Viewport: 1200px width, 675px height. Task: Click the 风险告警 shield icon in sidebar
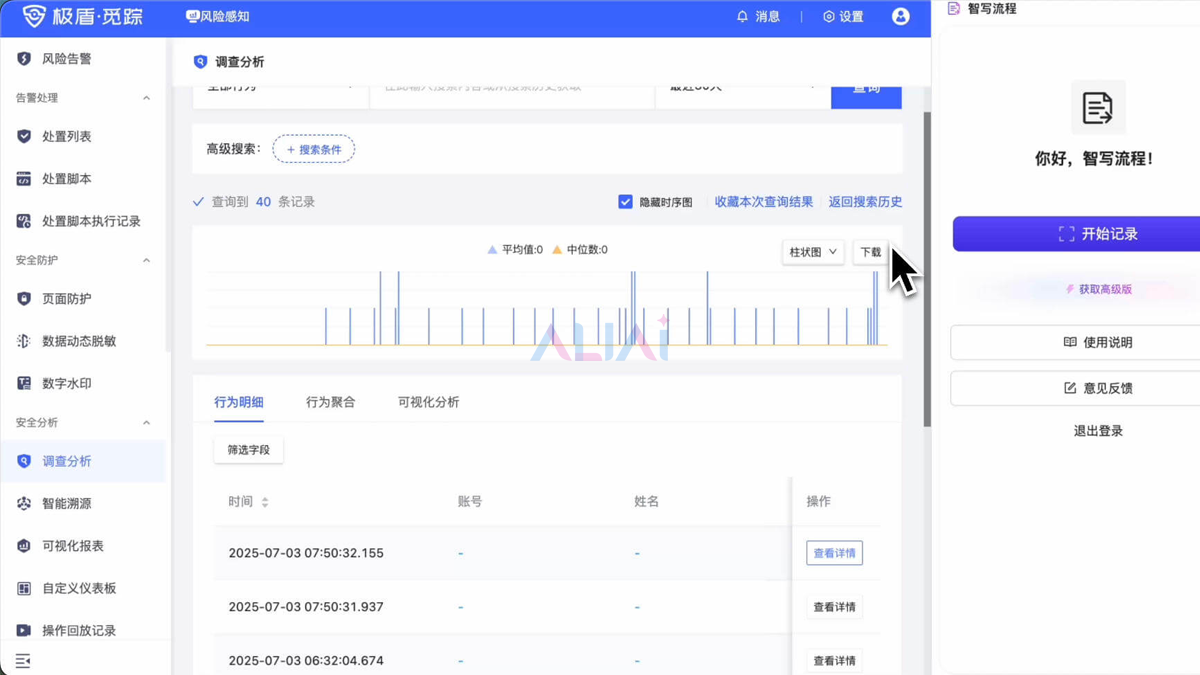pyautogui.click(x=24, y=59)
